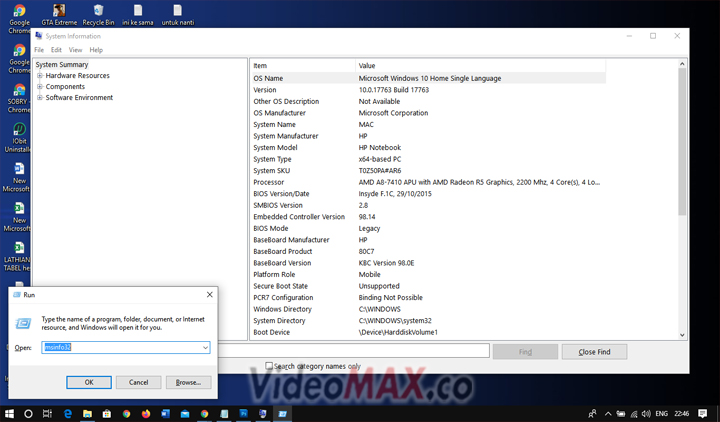The image size is (720, 422).
Task: Open File menu in System Information
Action: point(39,50)
